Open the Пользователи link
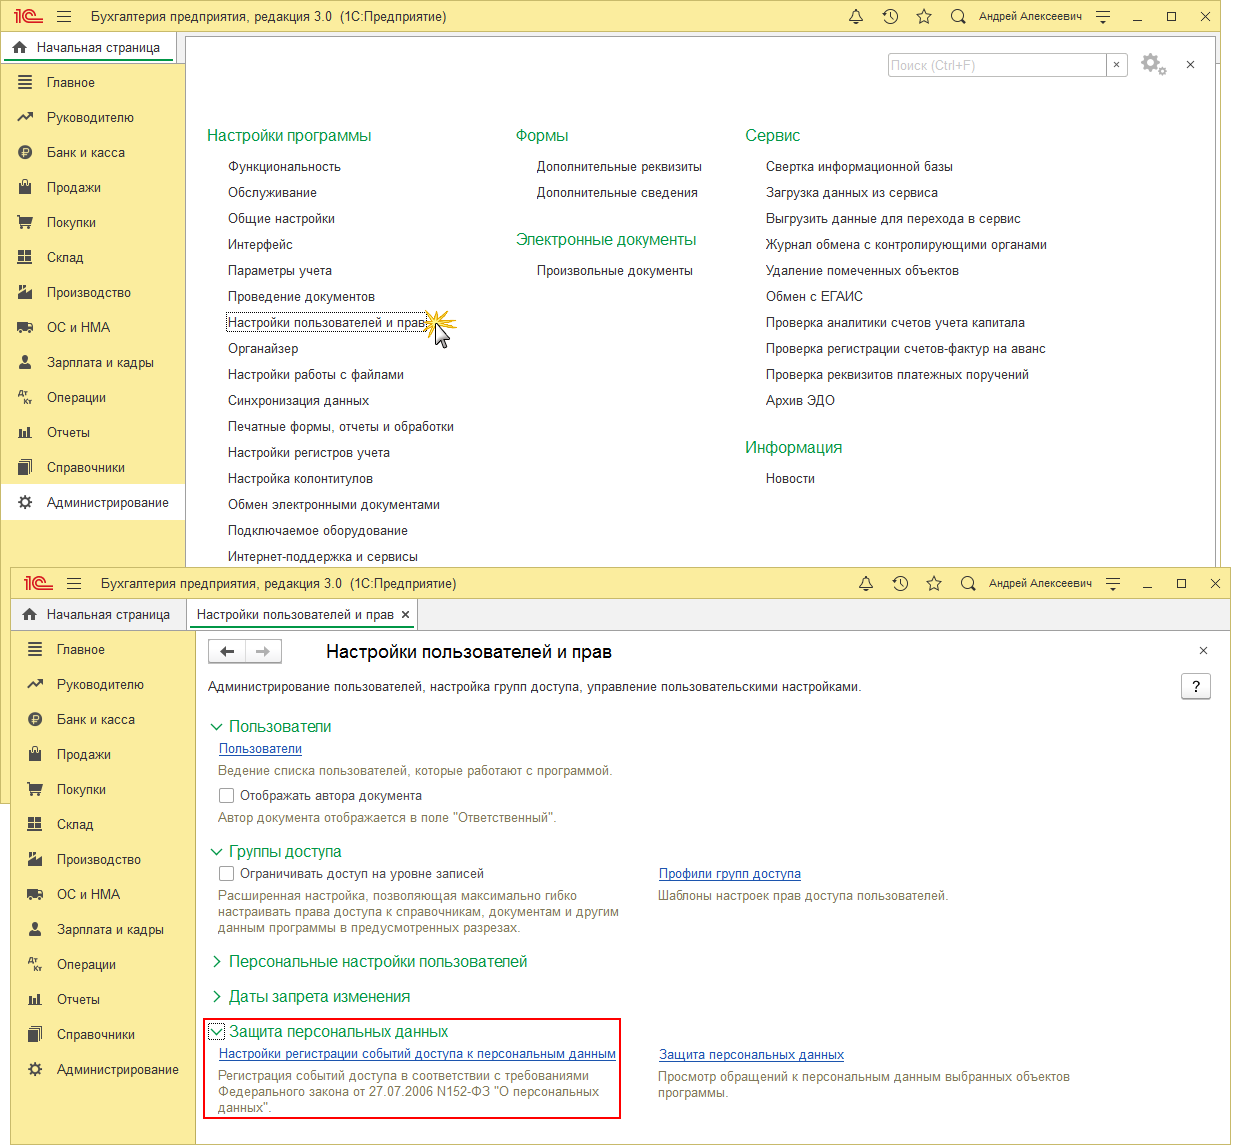The image size is (1234, 1147). (260, 749)
